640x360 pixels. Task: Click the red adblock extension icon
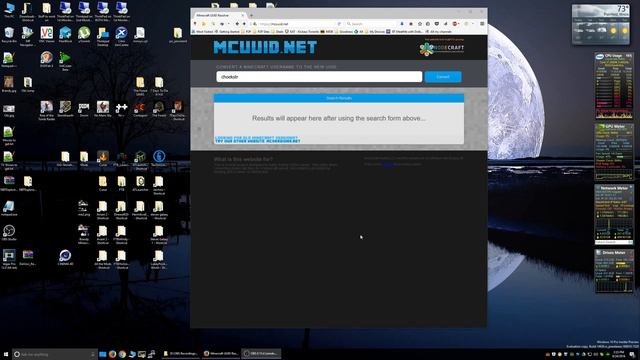(x=455, y=24)
